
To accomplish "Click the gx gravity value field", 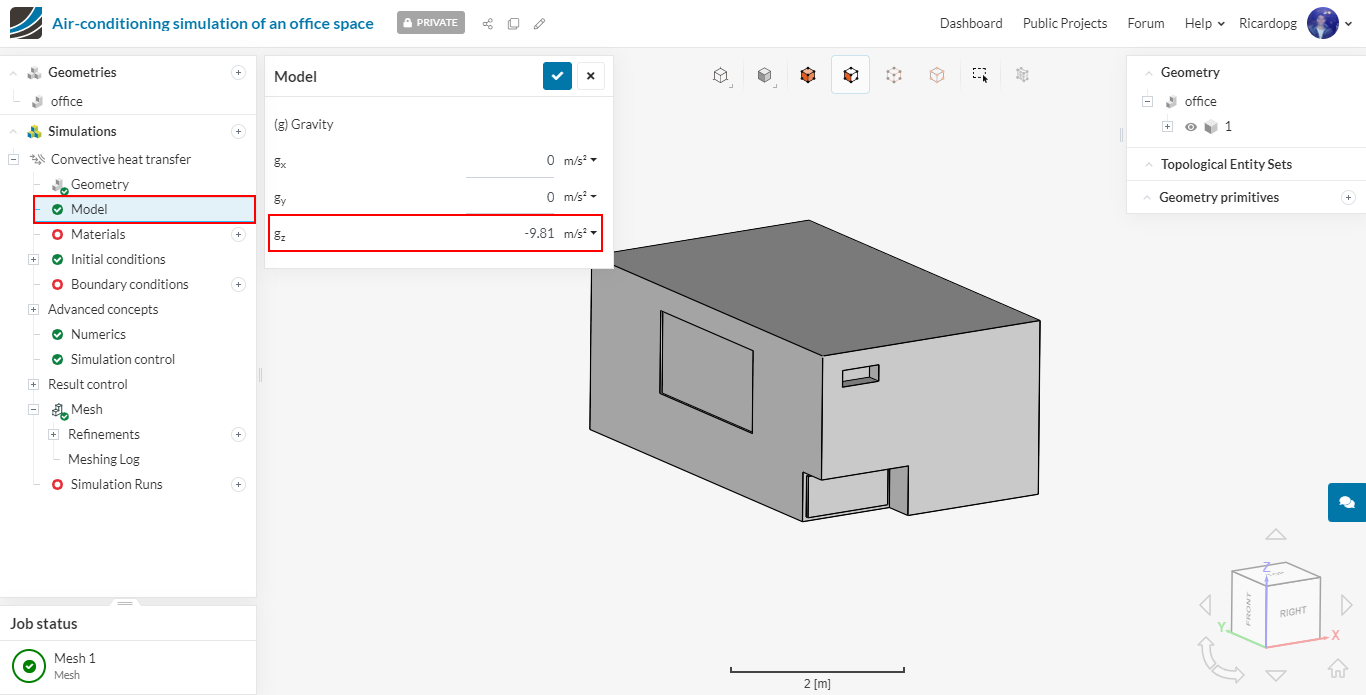I will [x=510, y=160].
